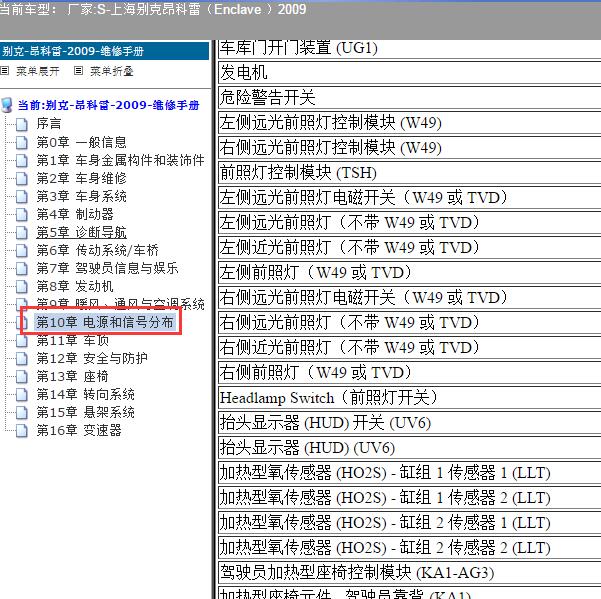Select 第2章 车身维修 in tree
Screen dimensions: 601x599
81,178
